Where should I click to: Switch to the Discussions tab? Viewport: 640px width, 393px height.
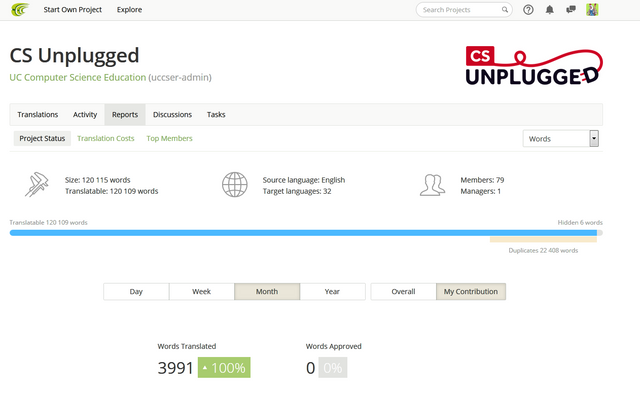click(172, 115)
